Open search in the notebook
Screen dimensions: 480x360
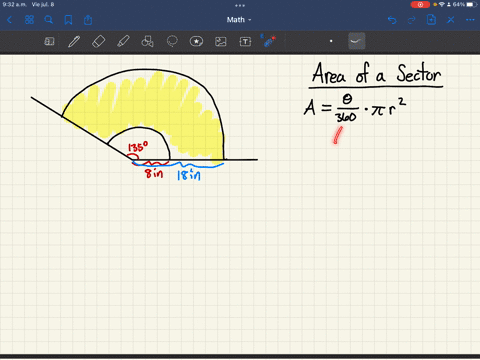pos(49,20)
